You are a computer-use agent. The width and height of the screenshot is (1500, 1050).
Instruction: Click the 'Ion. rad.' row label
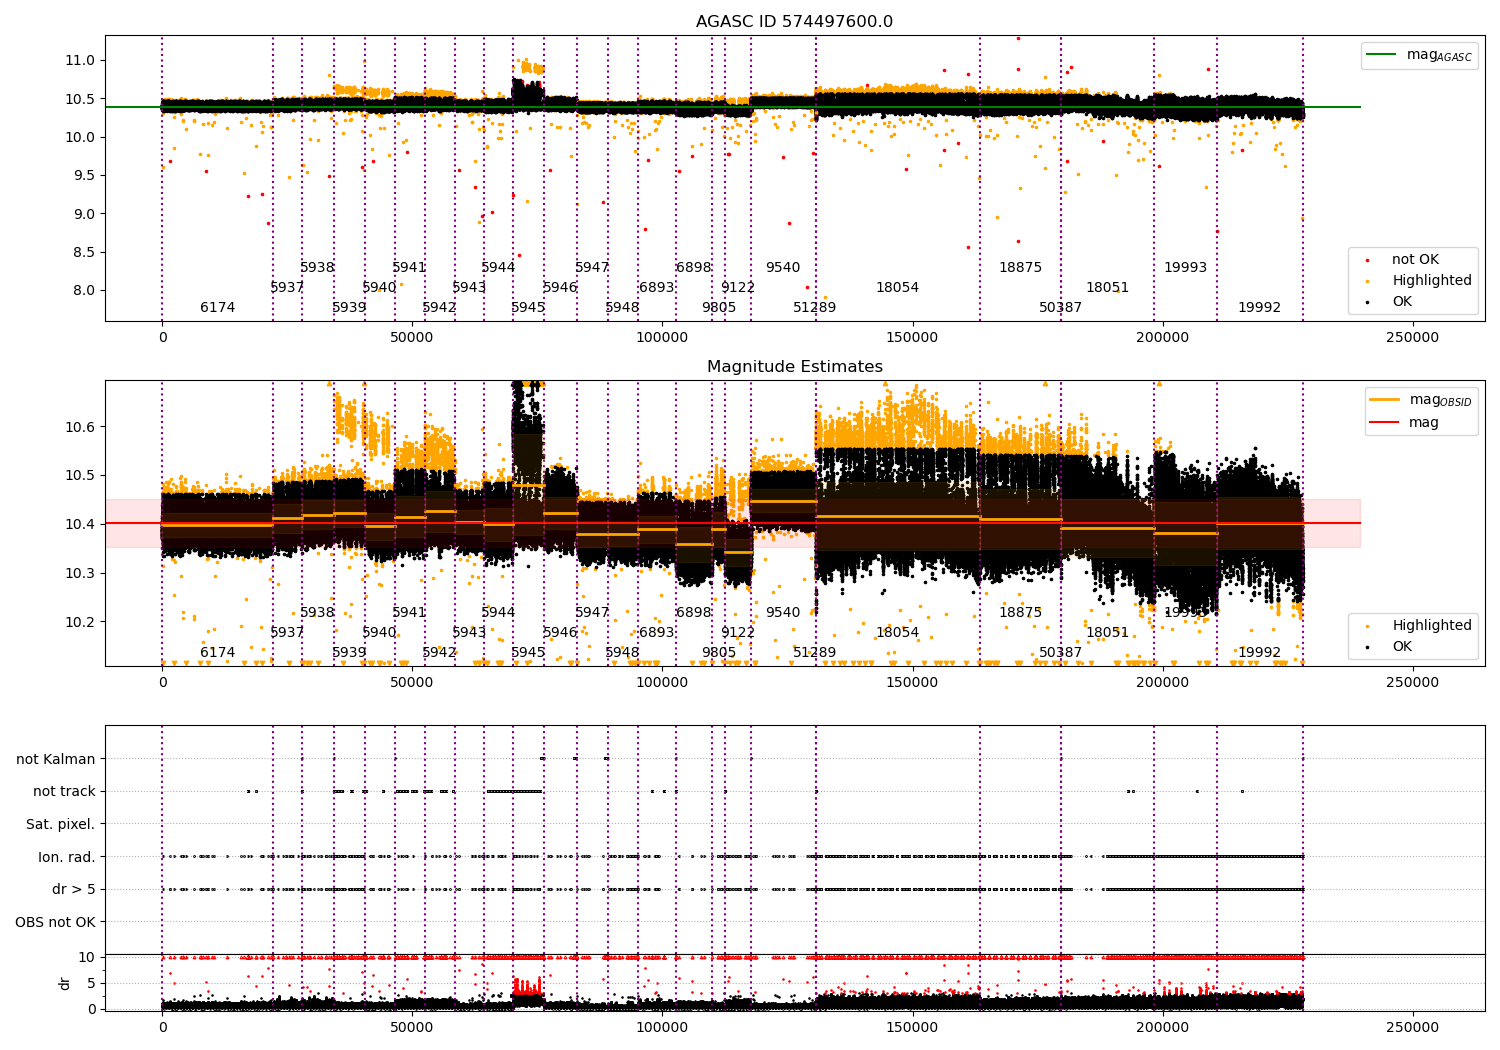click(x=67, y=857)
